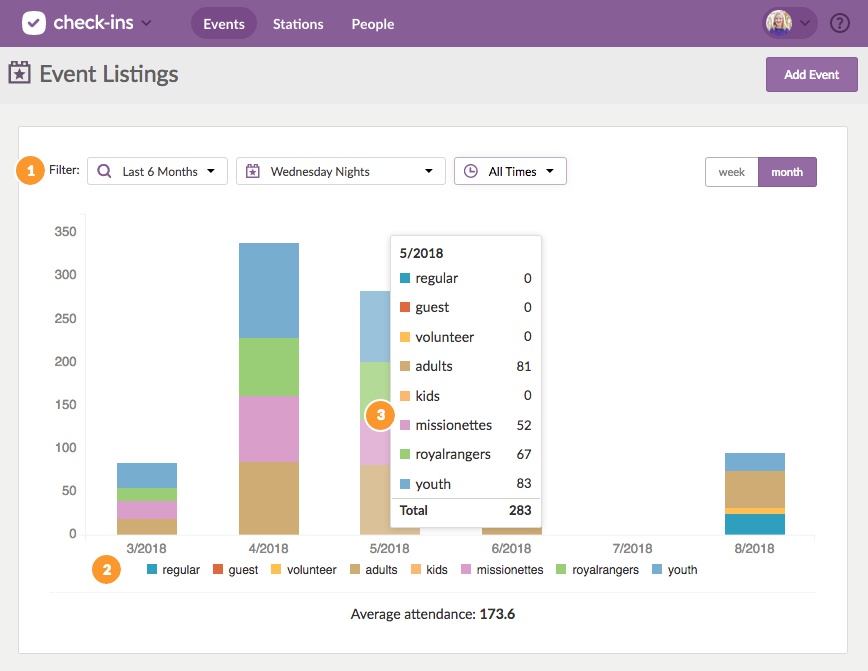The width and height of the screenshot is (868, 671).
Task: Open the Last 6 Months dropdown
Action: pos(157,171)
